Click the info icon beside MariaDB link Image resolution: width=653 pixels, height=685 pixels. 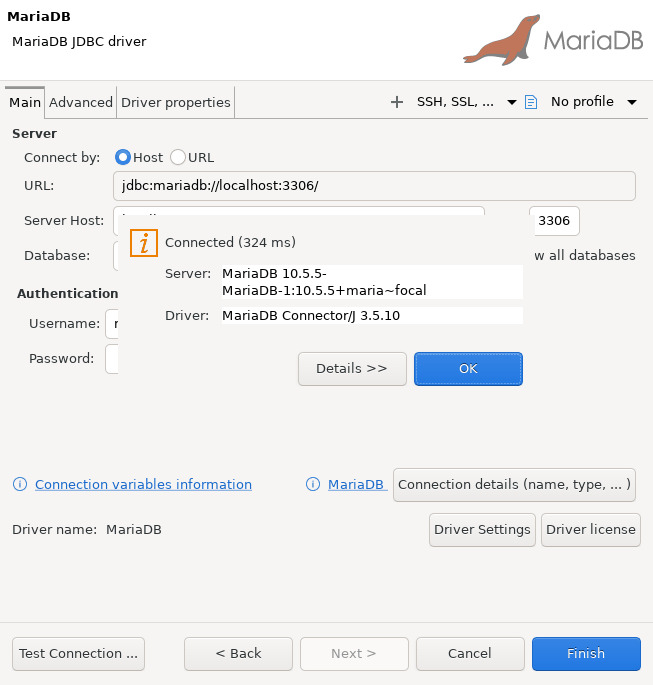[313, 484]
